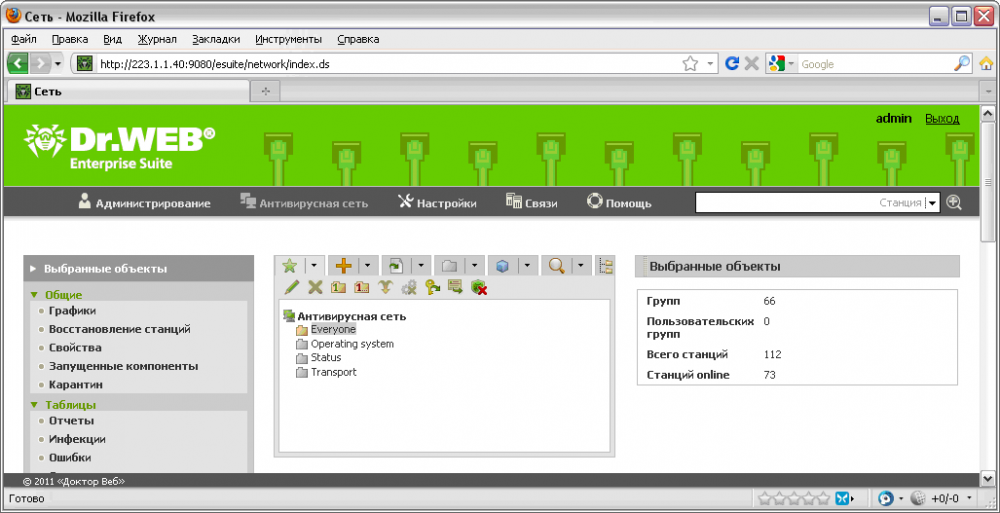Open dropdown arrow next to folder icon

[474, 266]
